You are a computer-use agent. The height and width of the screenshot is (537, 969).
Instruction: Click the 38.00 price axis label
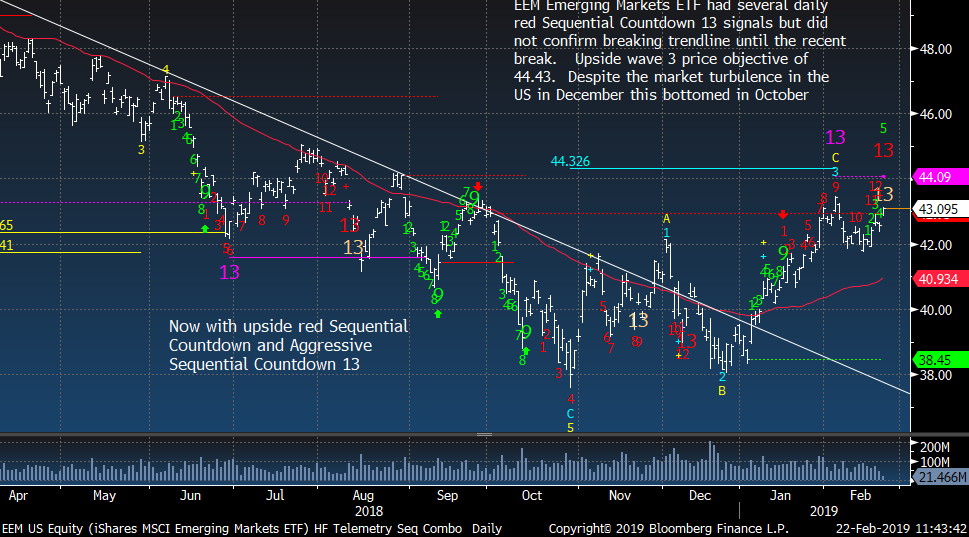tap(936, 375)
